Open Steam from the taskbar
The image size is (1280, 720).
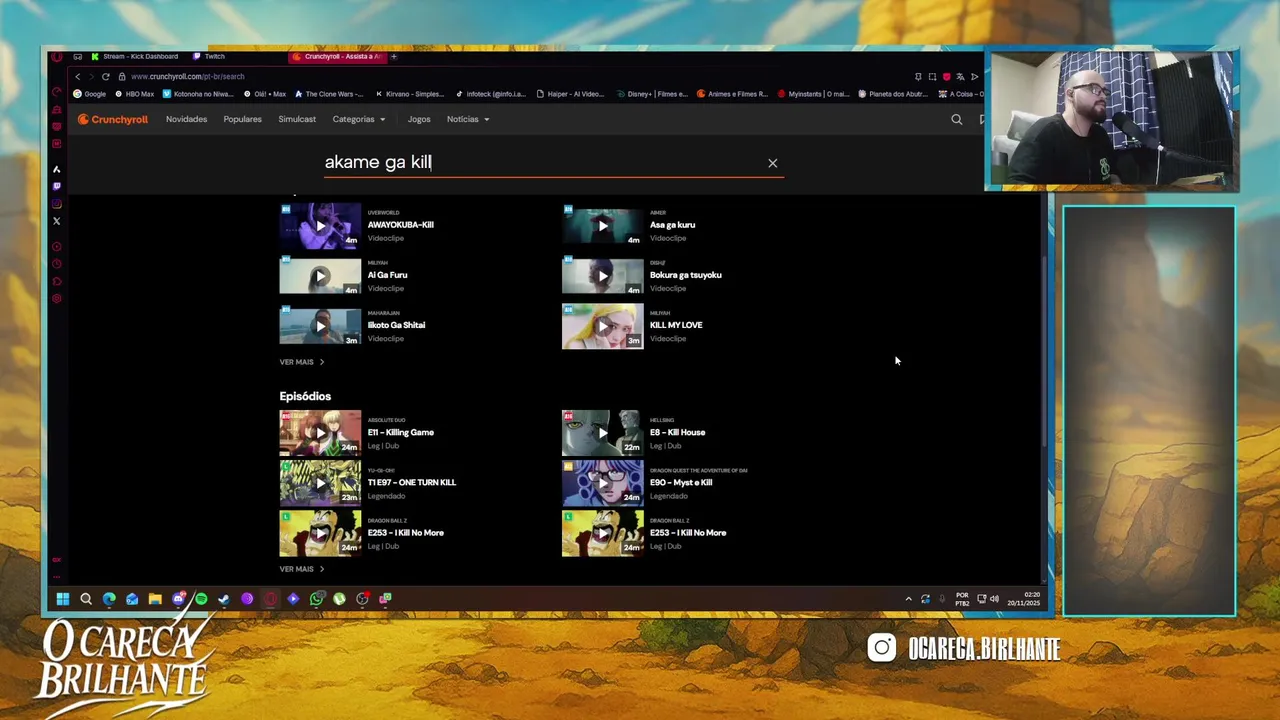click(x=224, y=599)
